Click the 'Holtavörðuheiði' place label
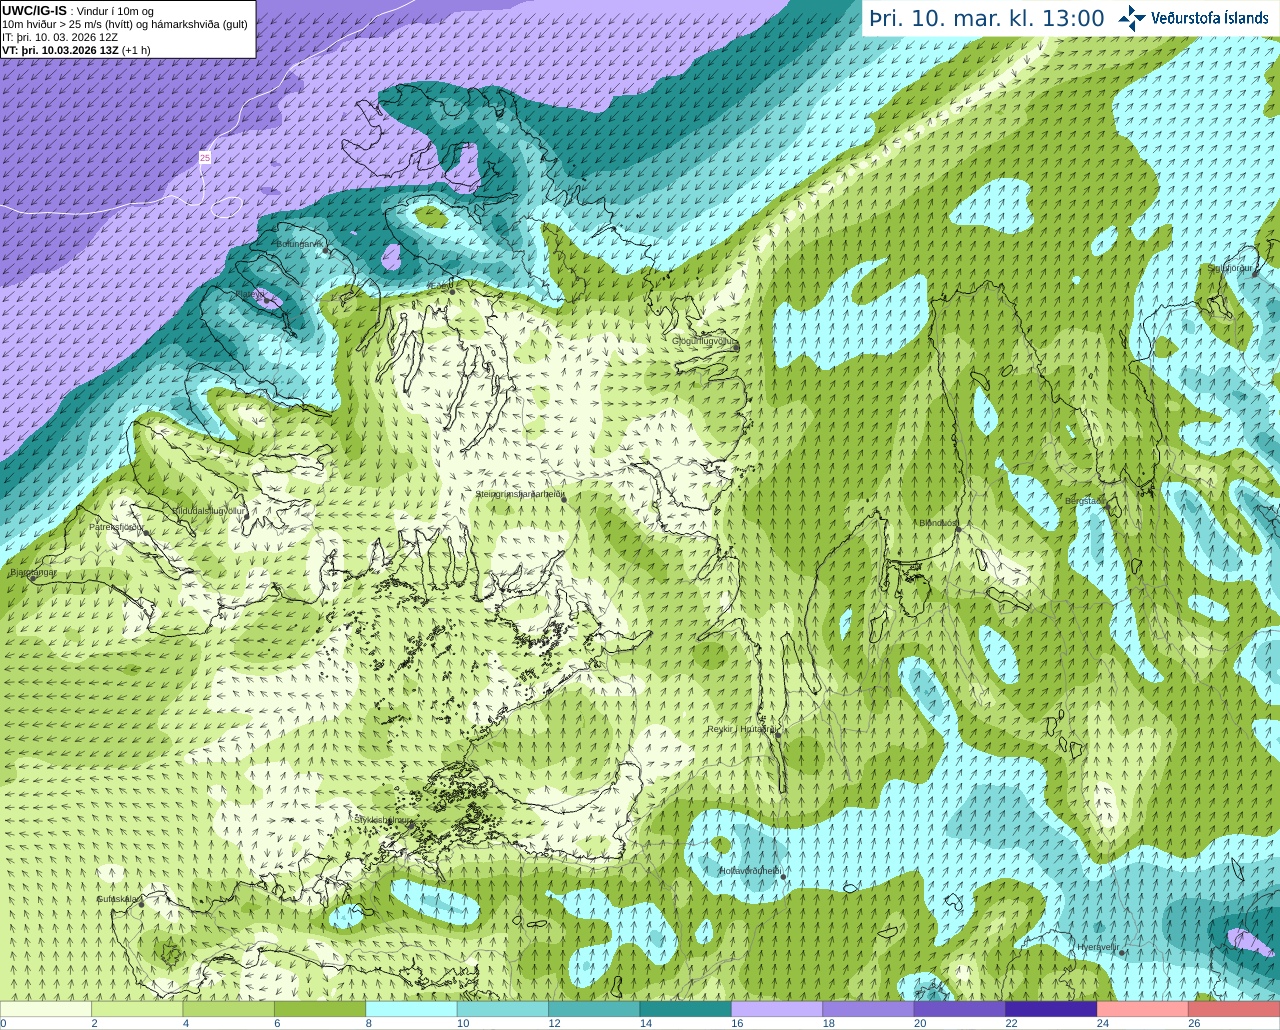This screenshot has height=1030, width=1280. click(x=749, y=871)
